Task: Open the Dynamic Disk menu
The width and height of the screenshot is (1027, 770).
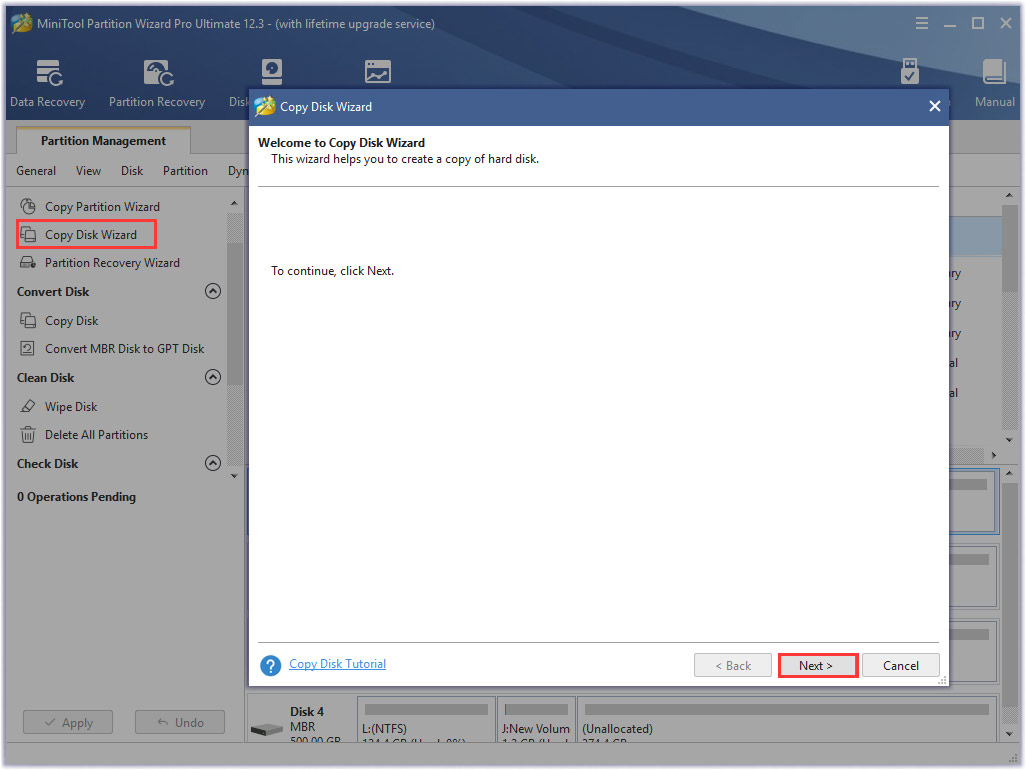Action: [238, 171]
